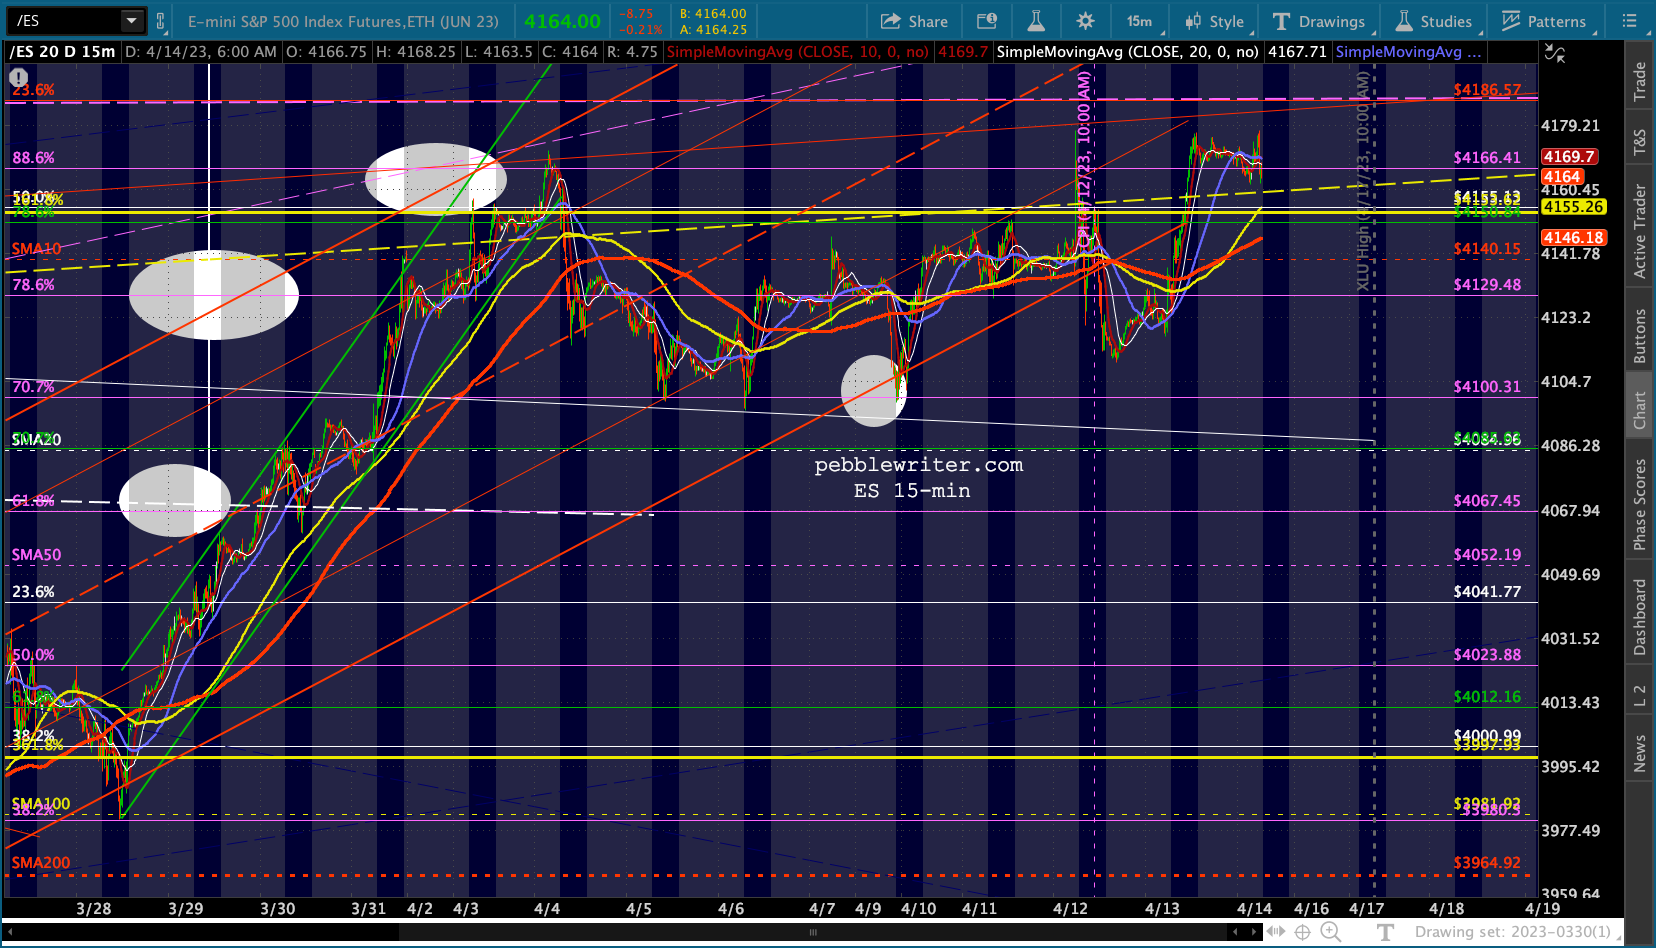Click the $4012.16 level label
The height and width of the screenshot is (948, 1656).
(1487, 697)
